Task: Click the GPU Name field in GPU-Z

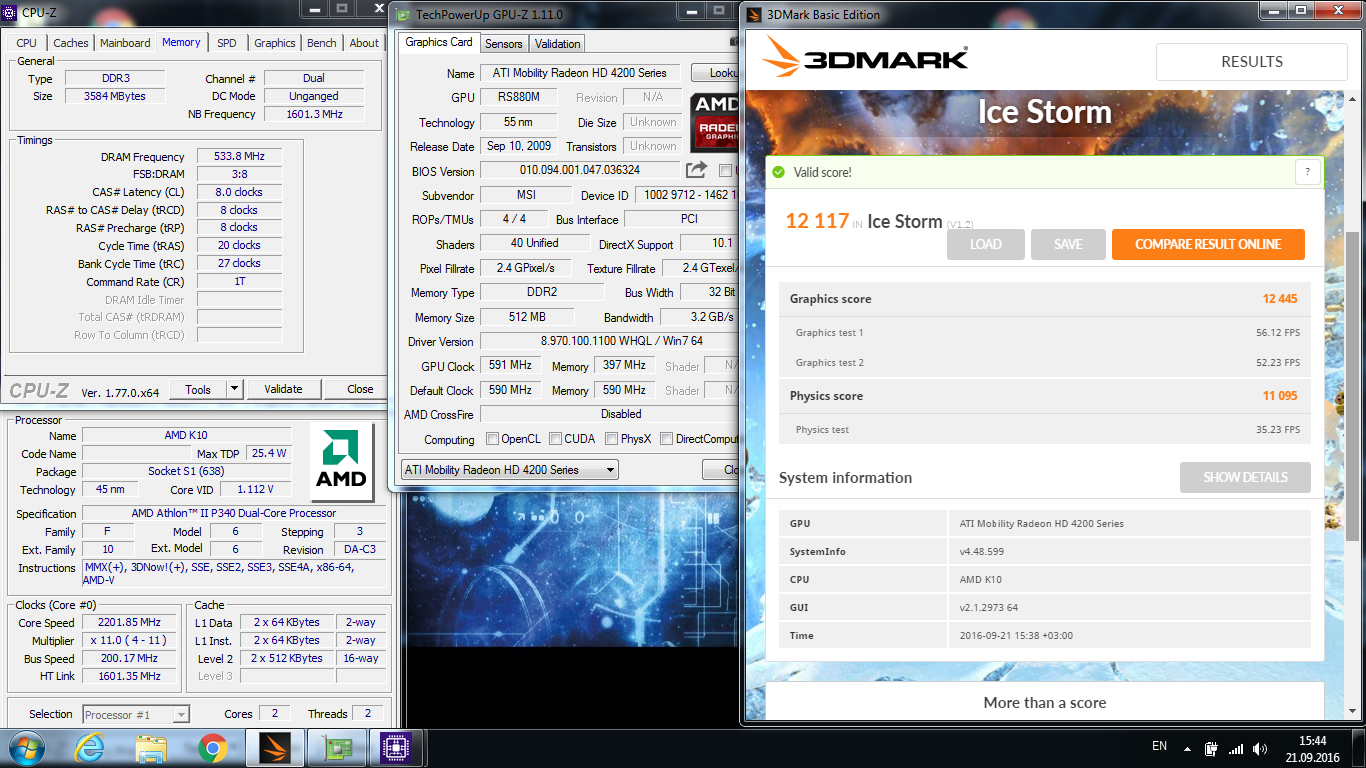Action: pos(580,73)
